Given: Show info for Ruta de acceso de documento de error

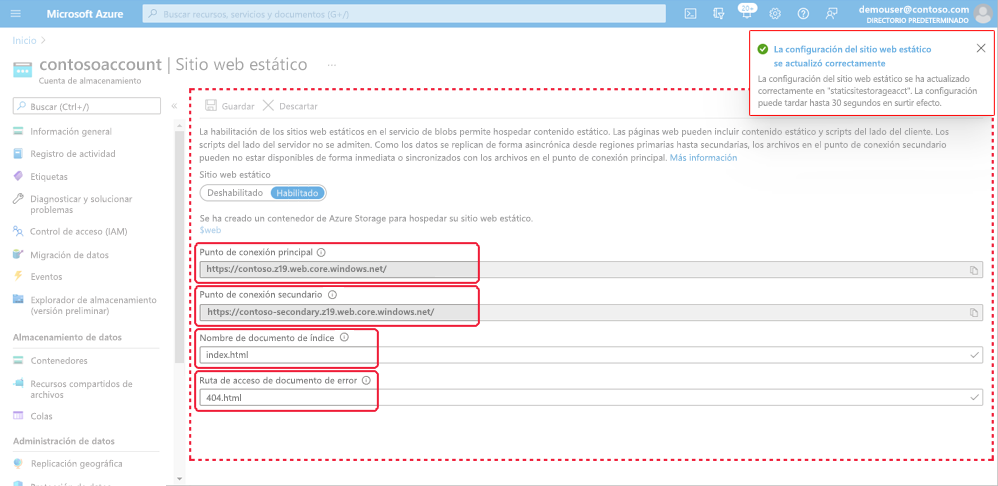Looking at the screenshot, I should pos(366,380).
